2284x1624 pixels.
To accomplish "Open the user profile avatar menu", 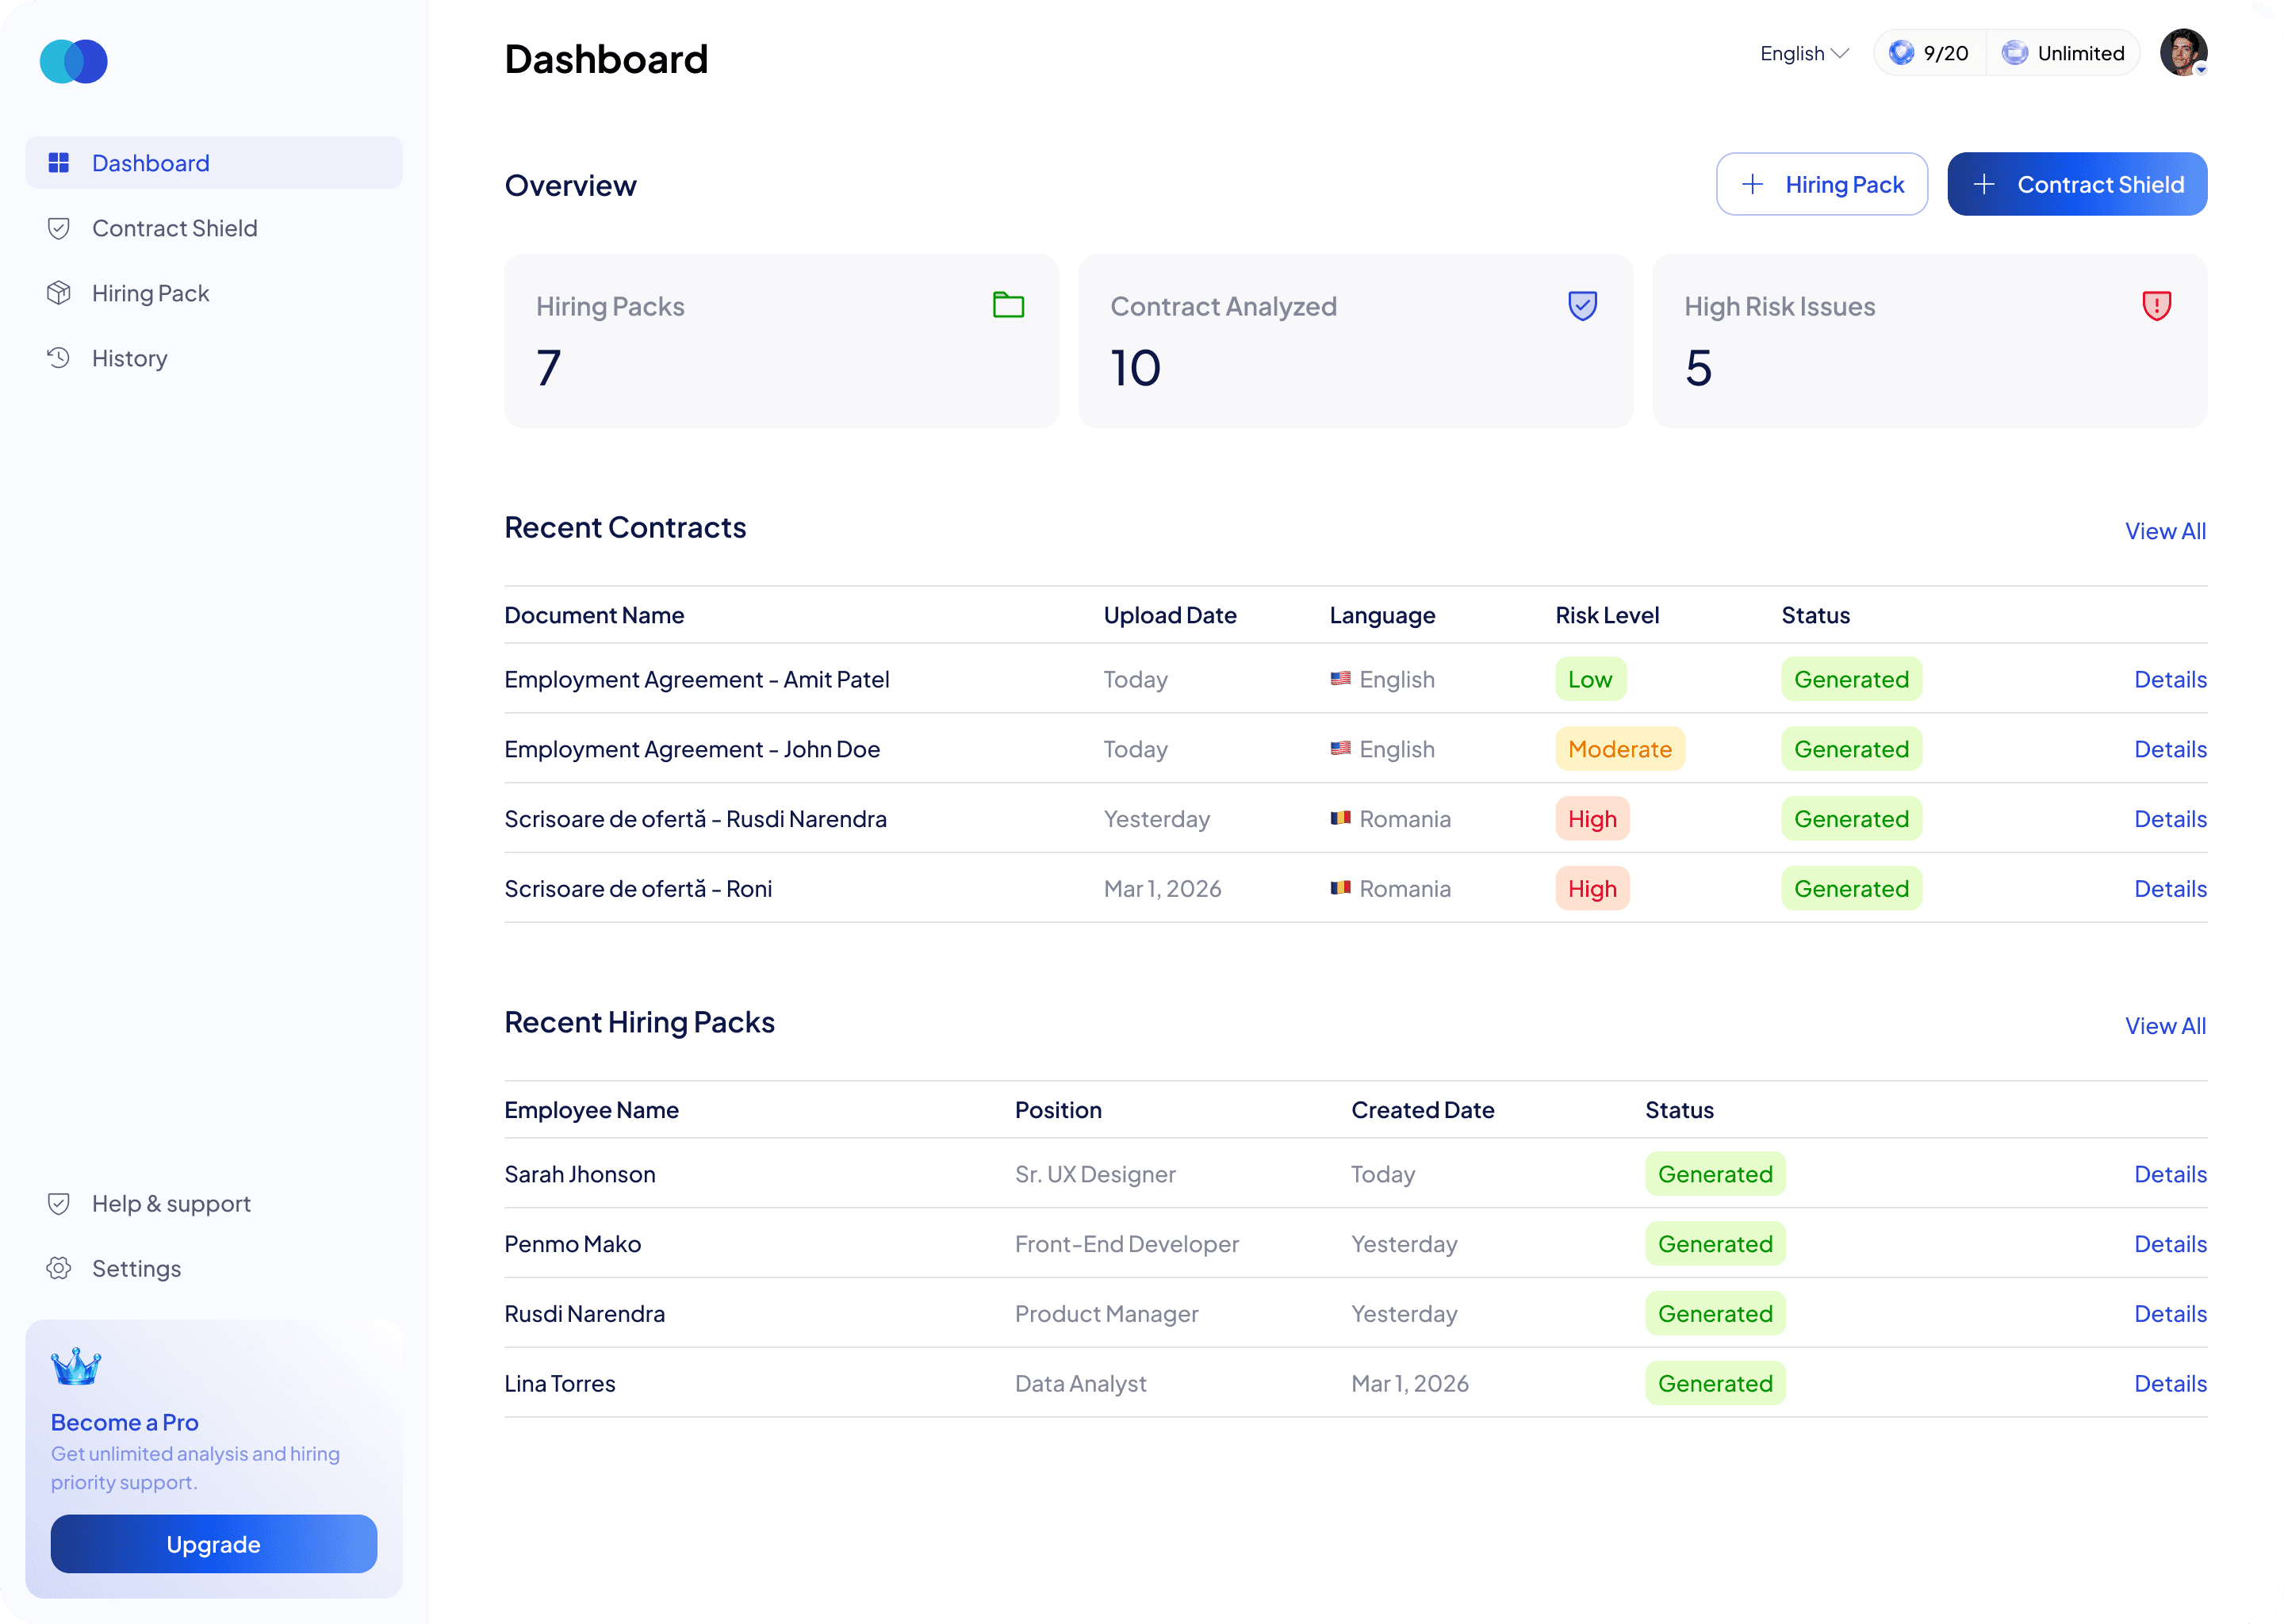I will (2183, 52).
